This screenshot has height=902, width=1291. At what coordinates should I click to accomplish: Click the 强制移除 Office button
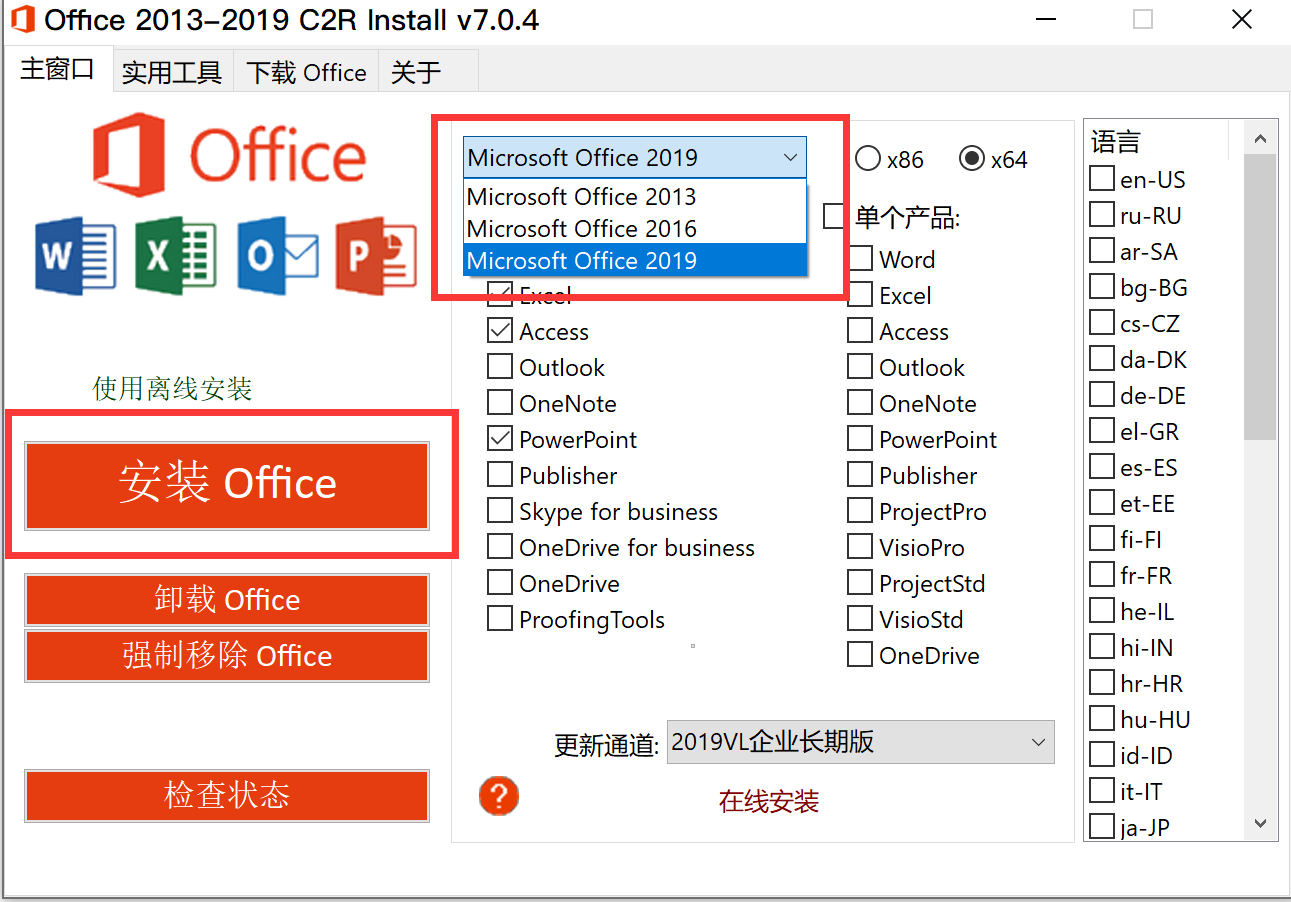pyautogui.click(x=227, y=656)
